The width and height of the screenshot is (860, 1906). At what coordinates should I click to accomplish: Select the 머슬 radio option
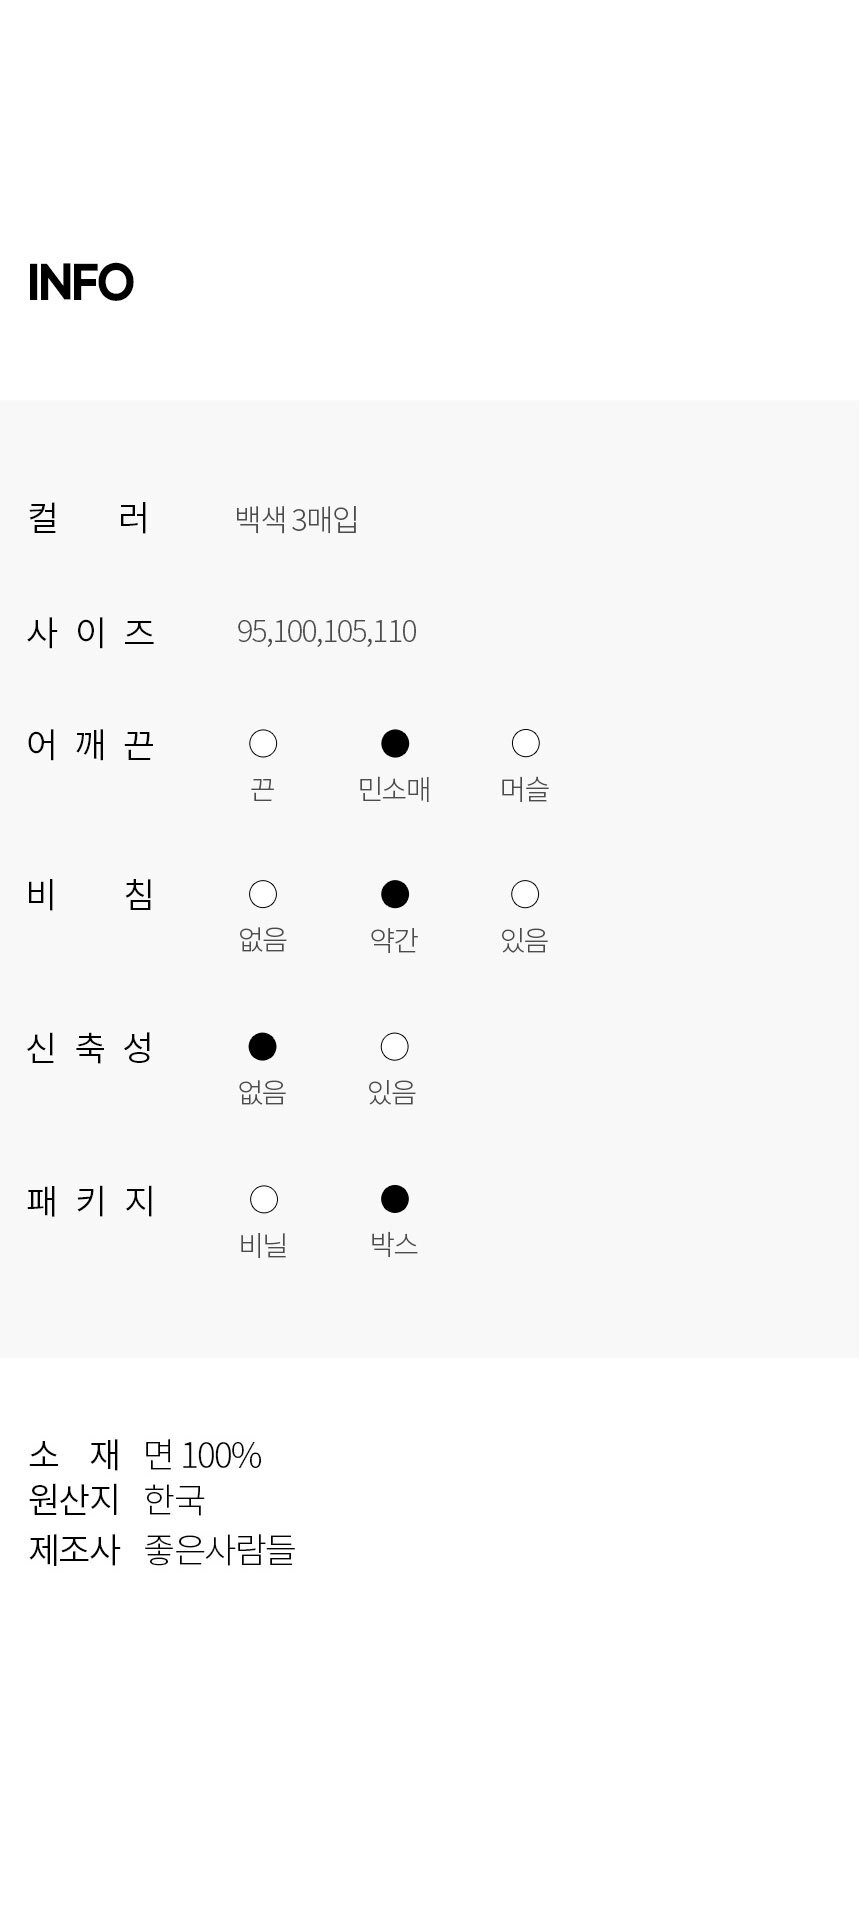525,744
